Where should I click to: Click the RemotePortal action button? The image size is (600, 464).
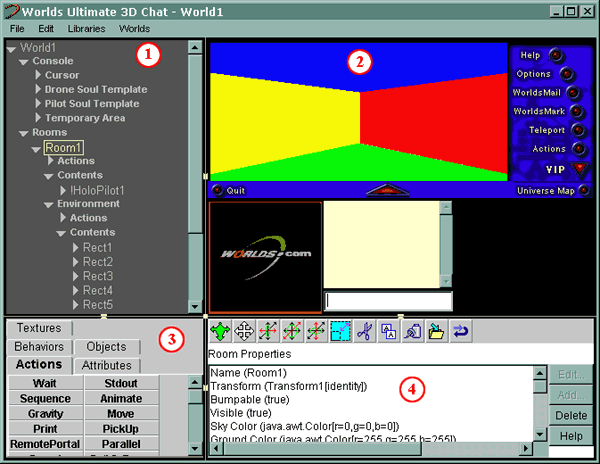(45, 444)
